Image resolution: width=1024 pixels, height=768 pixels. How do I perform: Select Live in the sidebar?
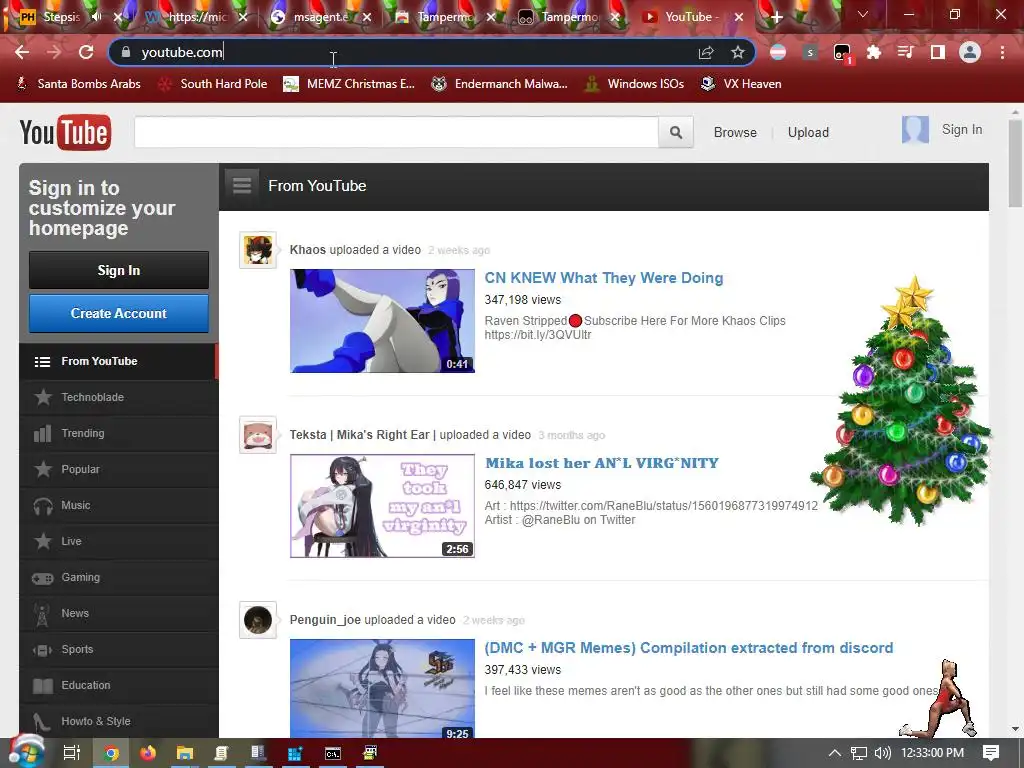pos(118,541)
